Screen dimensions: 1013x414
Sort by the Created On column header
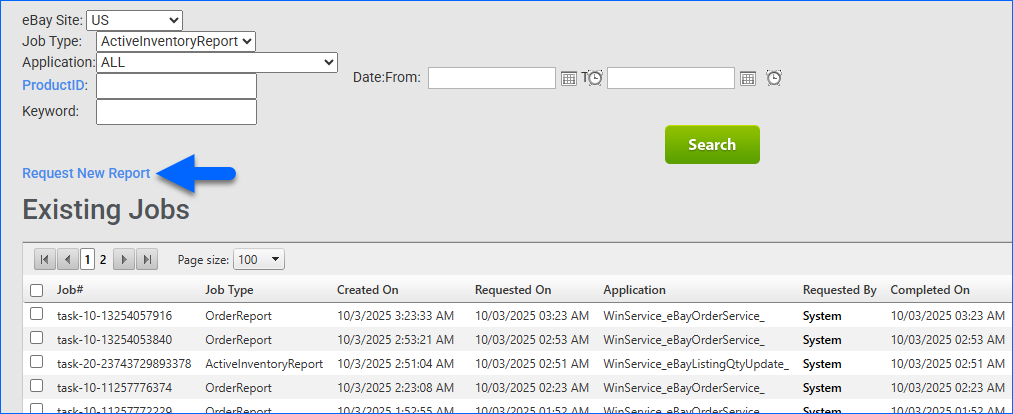pos(367,290)
